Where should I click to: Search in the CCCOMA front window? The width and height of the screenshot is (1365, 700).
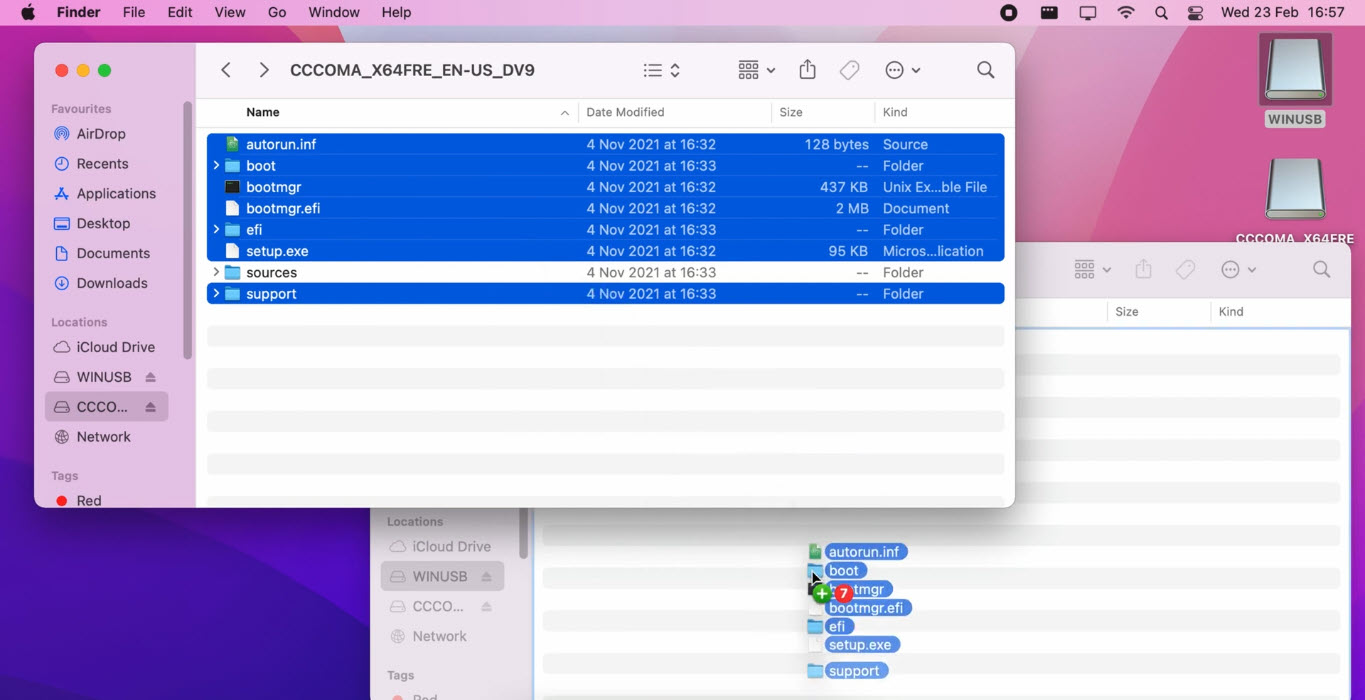click(985, 70)
